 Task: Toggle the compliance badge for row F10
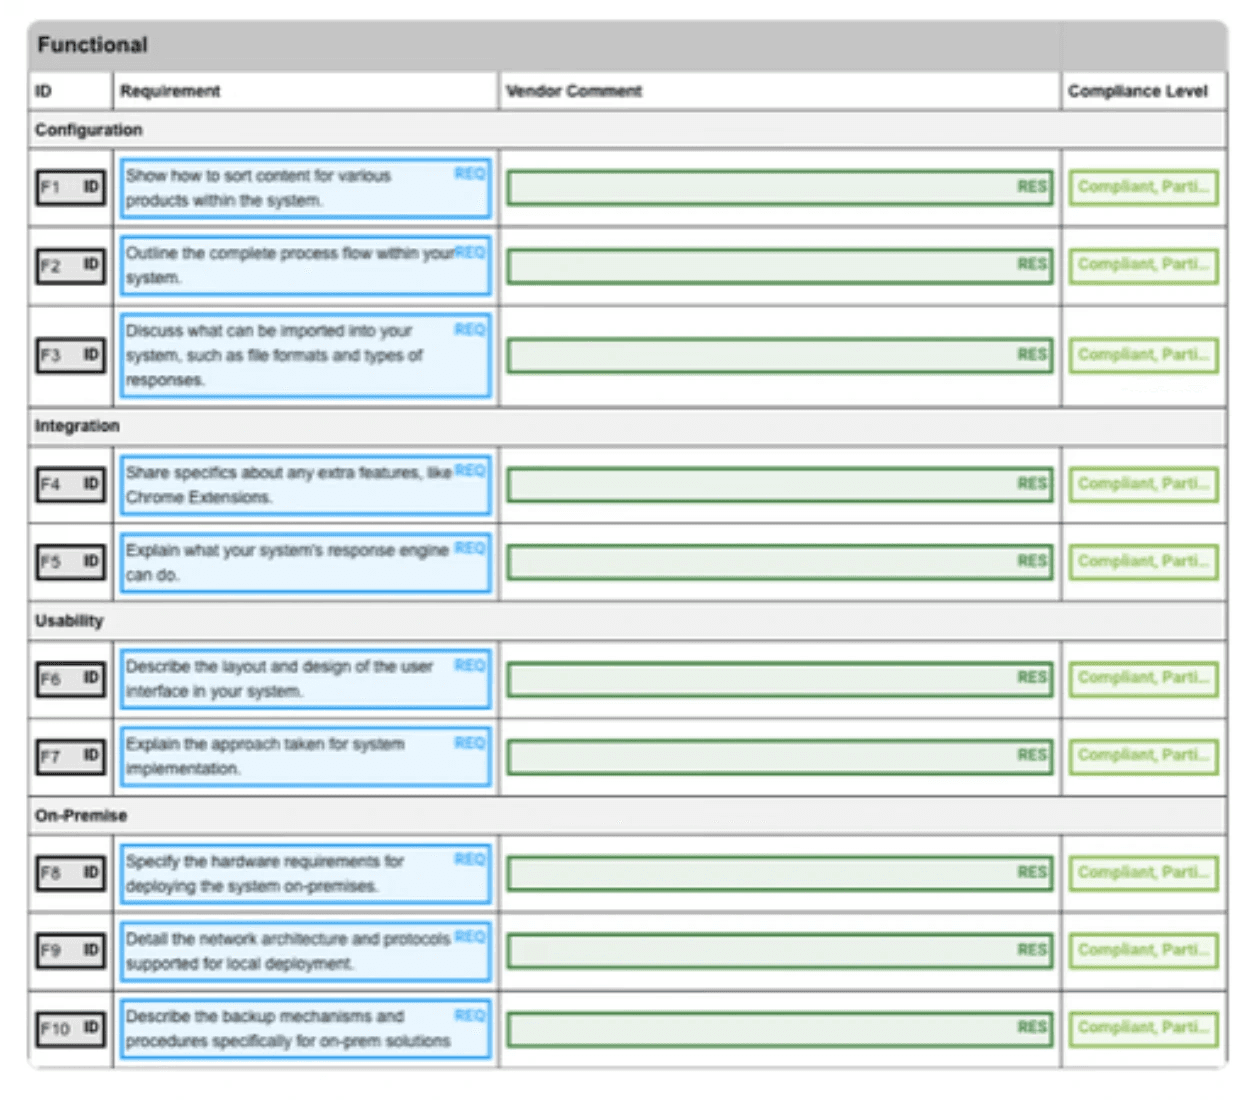point(1143,1027)
